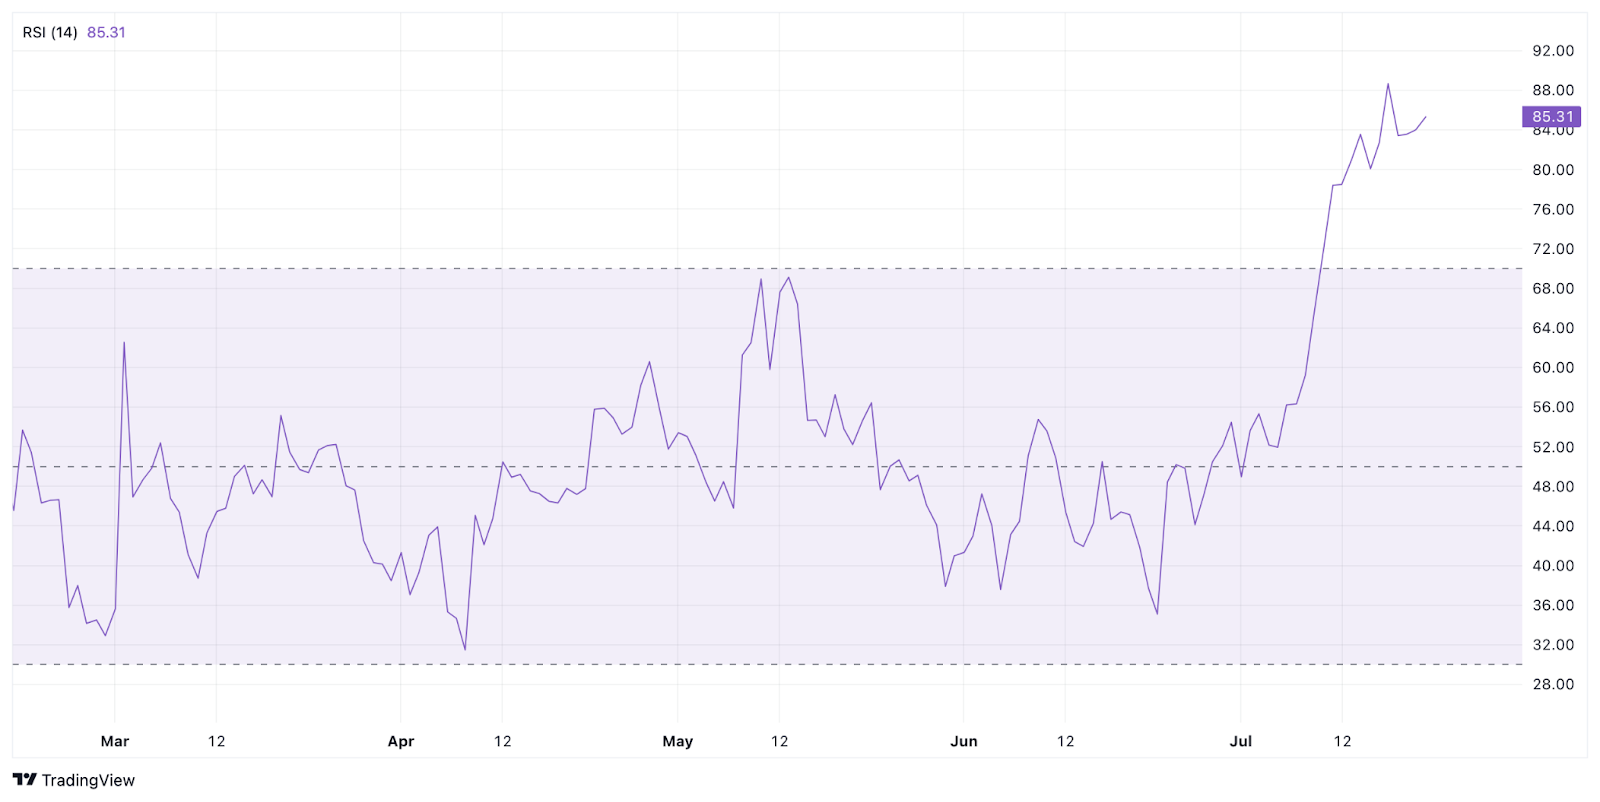
Task: Click the Mar label on time axis
Action: click(x=115, y=741)
